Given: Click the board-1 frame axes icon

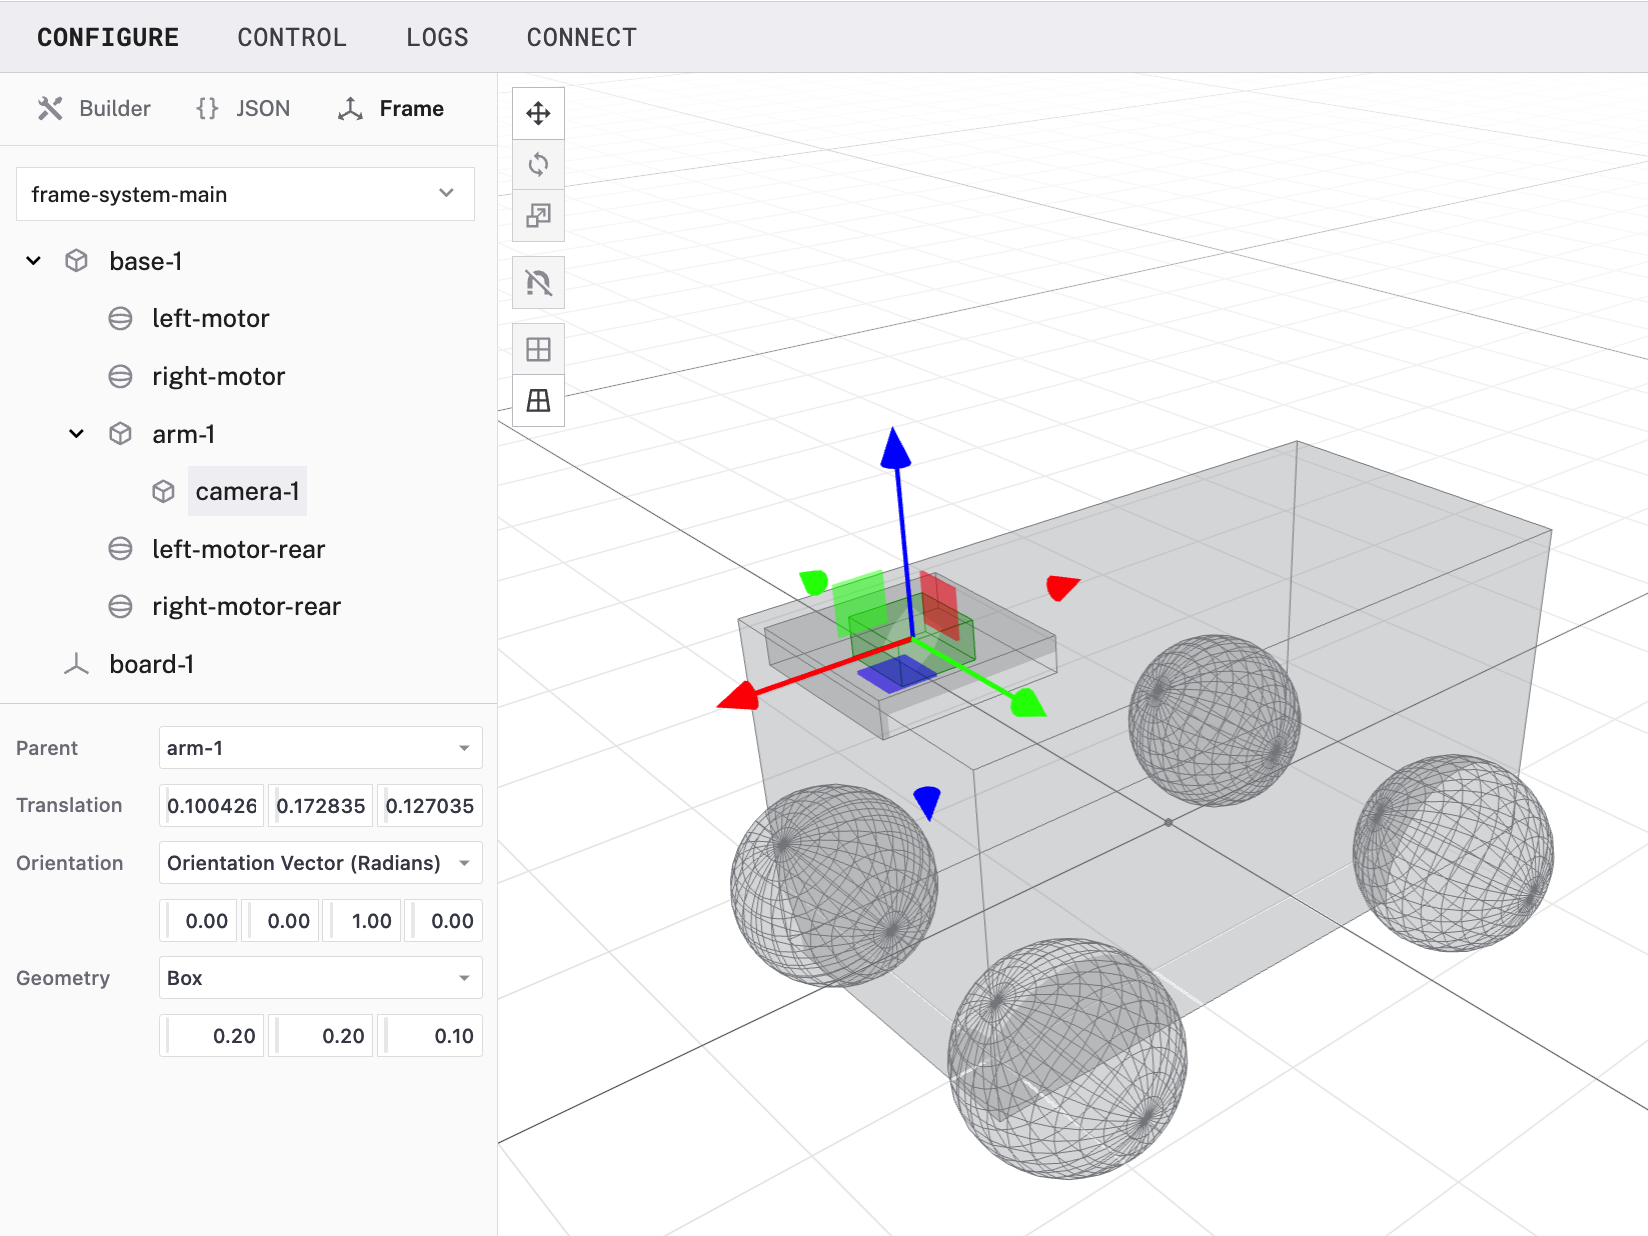Looking at the screenshot, I should (x=76, y=664).
